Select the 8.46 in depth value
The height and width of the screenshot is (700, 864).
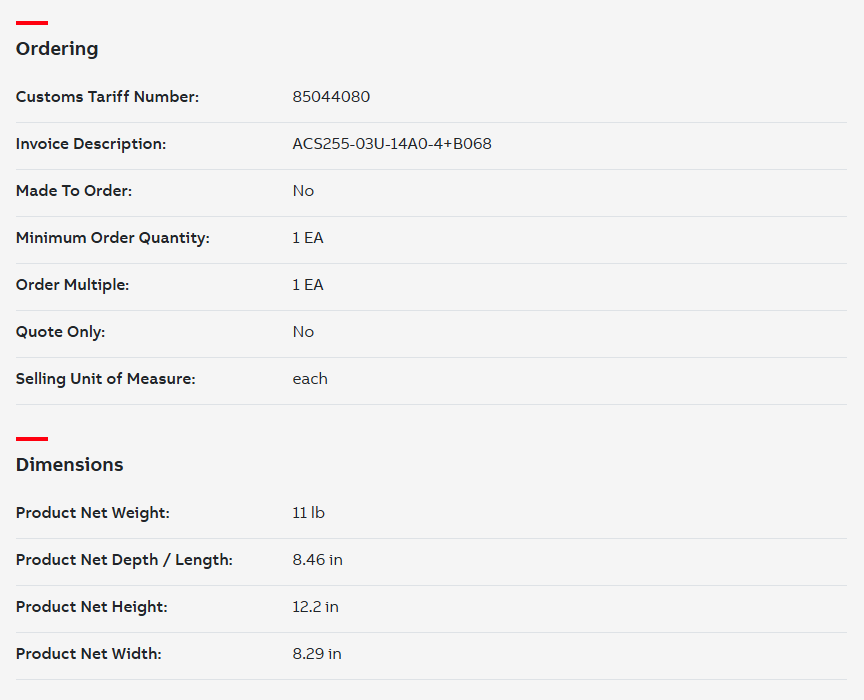pos(317,560)
